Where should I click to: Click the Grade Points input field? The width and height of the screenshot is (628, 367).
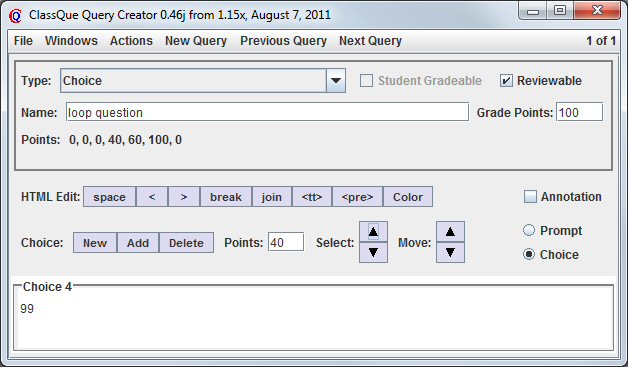click(579, 112)
